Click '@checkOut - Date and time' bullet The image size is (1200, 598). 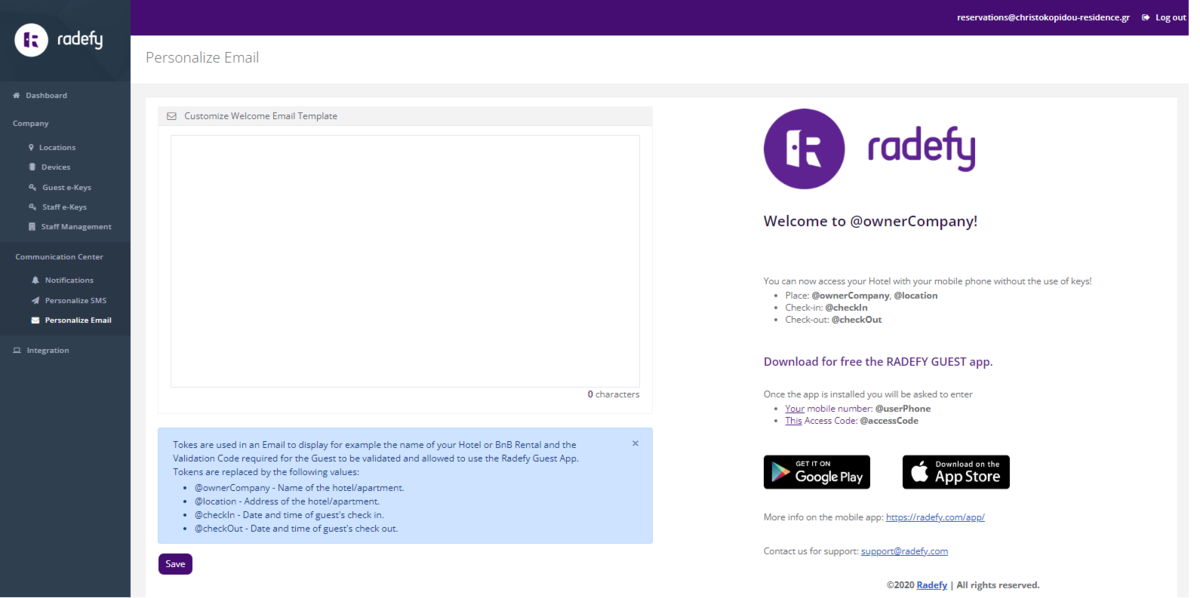pos(296,528)
